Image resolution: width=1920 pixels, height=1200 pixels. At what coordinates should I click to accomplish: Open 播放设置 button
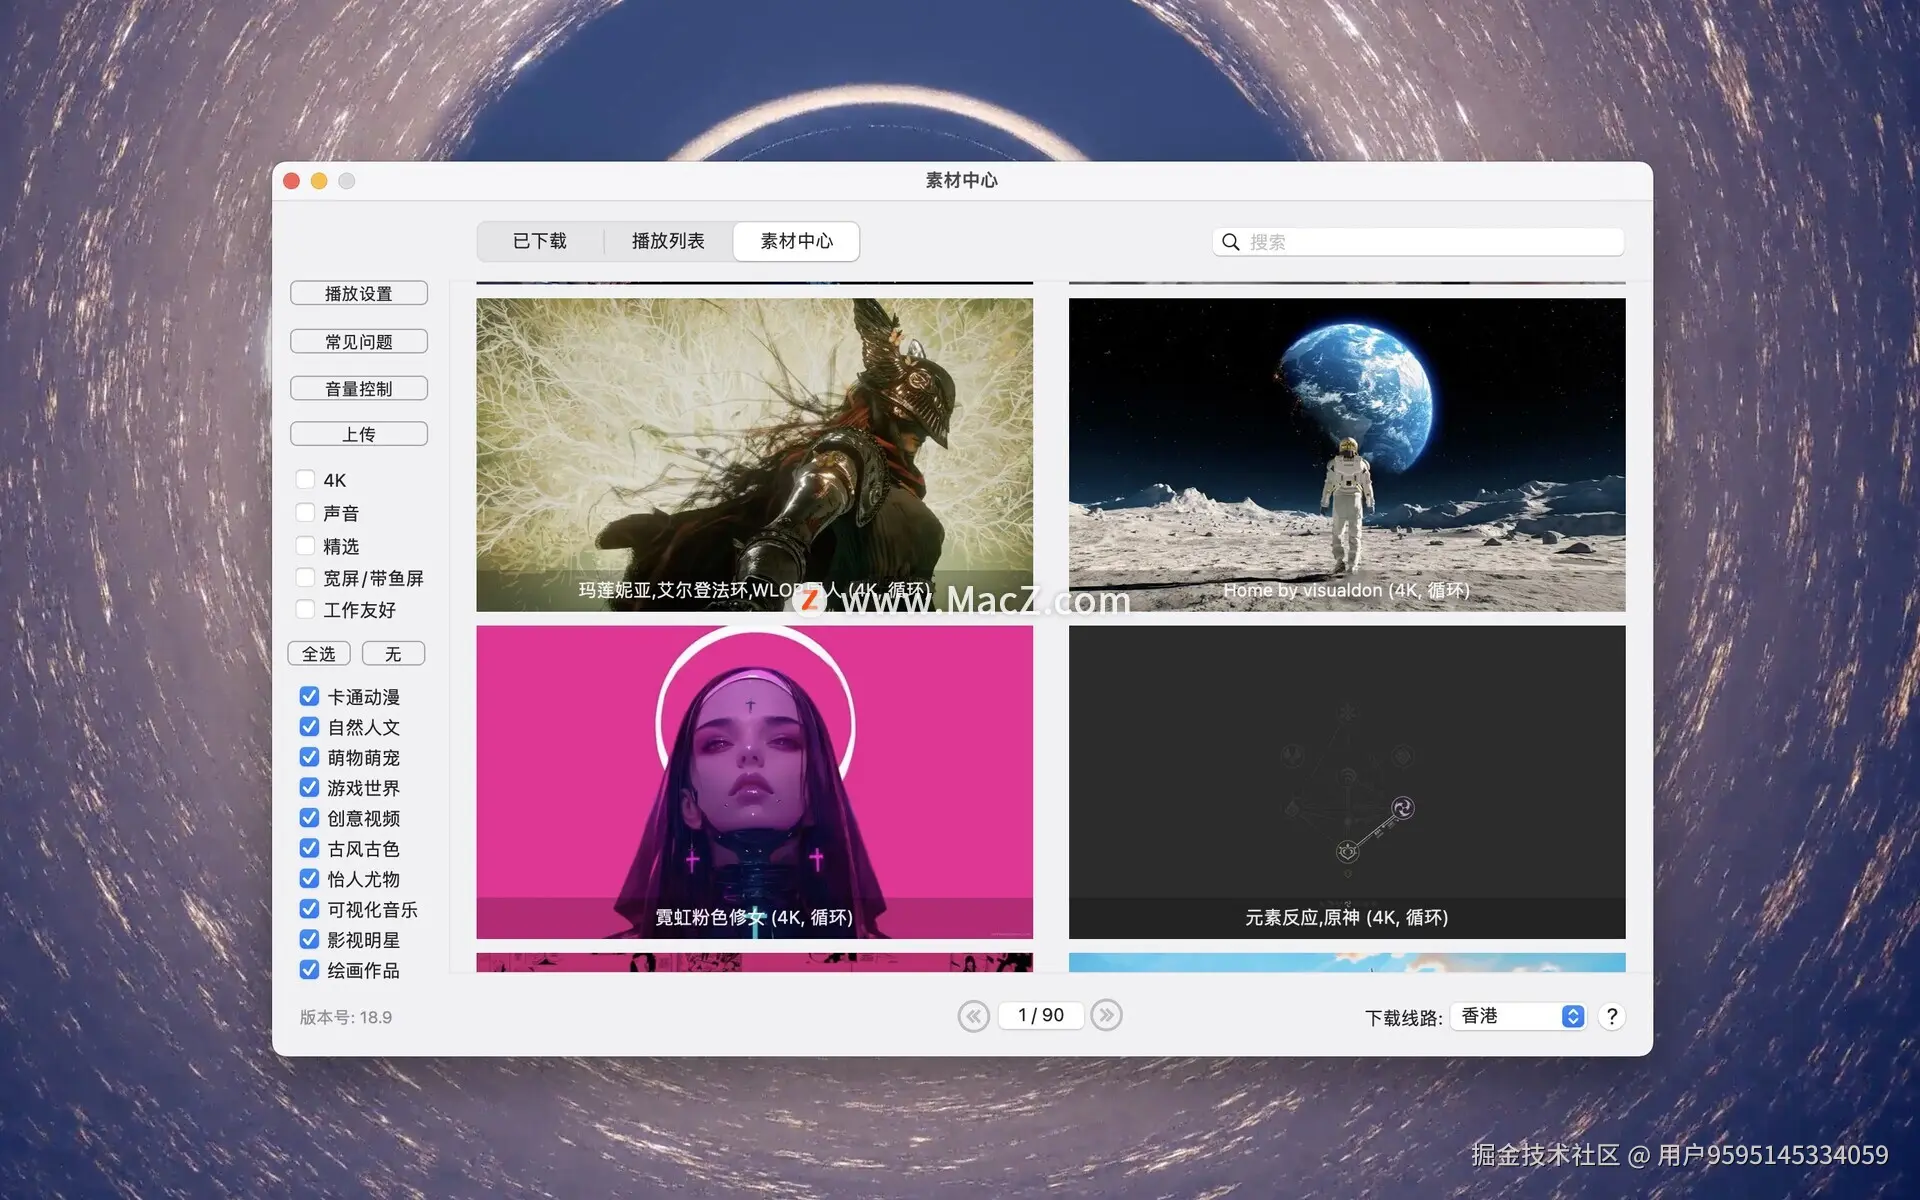359,293
